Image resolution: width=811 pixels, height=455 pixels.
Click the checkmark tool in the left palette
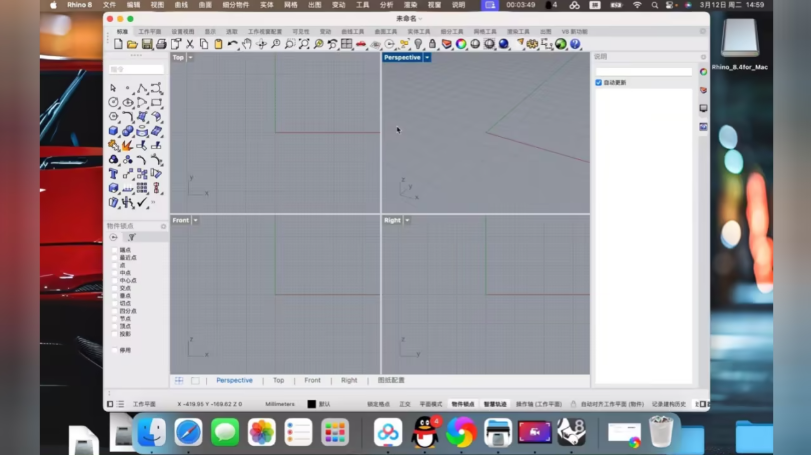point(142,202)
